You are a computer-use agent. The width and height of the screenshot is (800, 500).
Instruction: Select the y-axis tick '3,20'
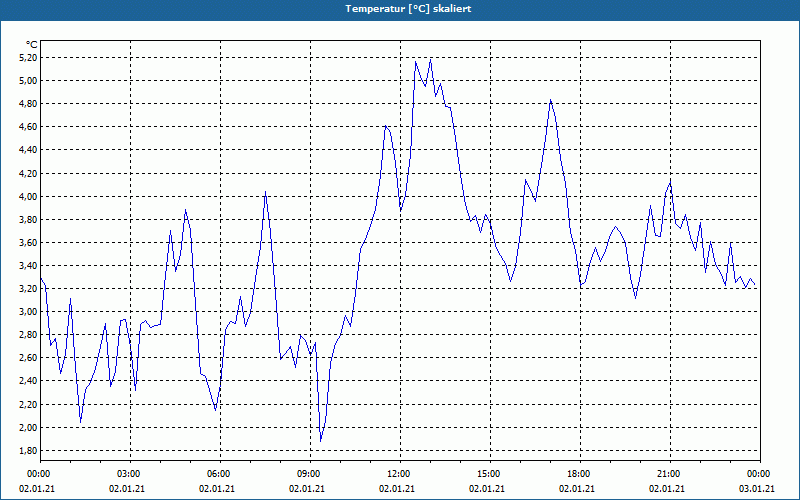point(29,289)
